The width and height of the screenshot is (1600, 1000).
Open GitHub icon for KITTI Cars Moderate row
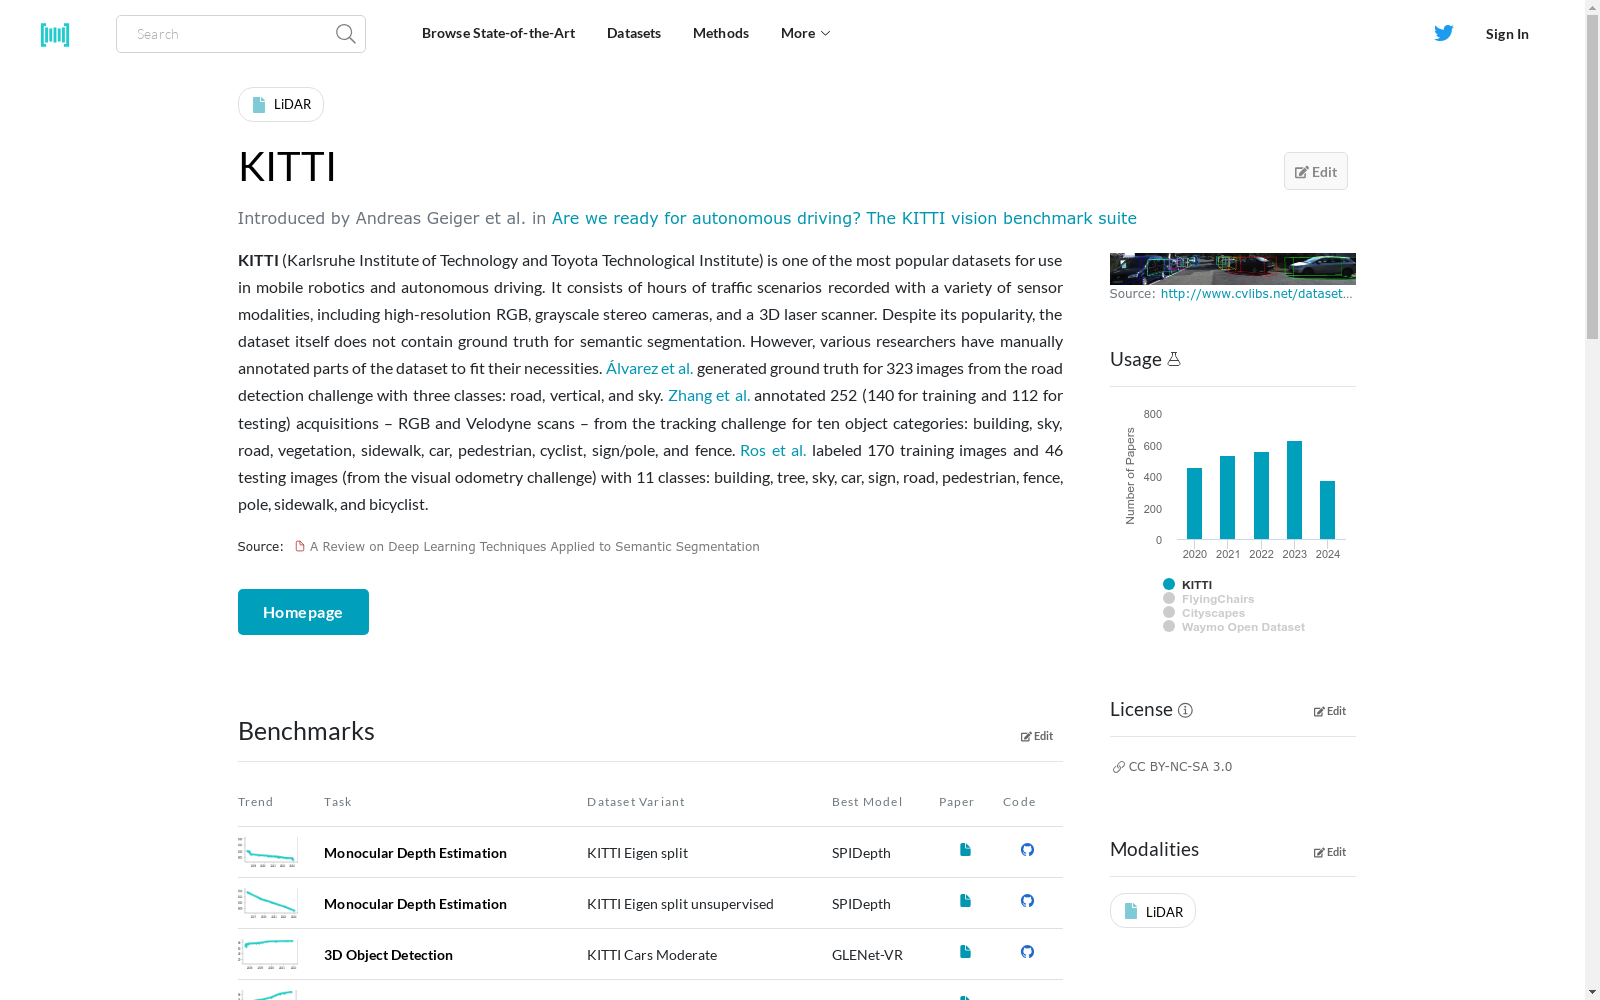(x=1027, y=952)
